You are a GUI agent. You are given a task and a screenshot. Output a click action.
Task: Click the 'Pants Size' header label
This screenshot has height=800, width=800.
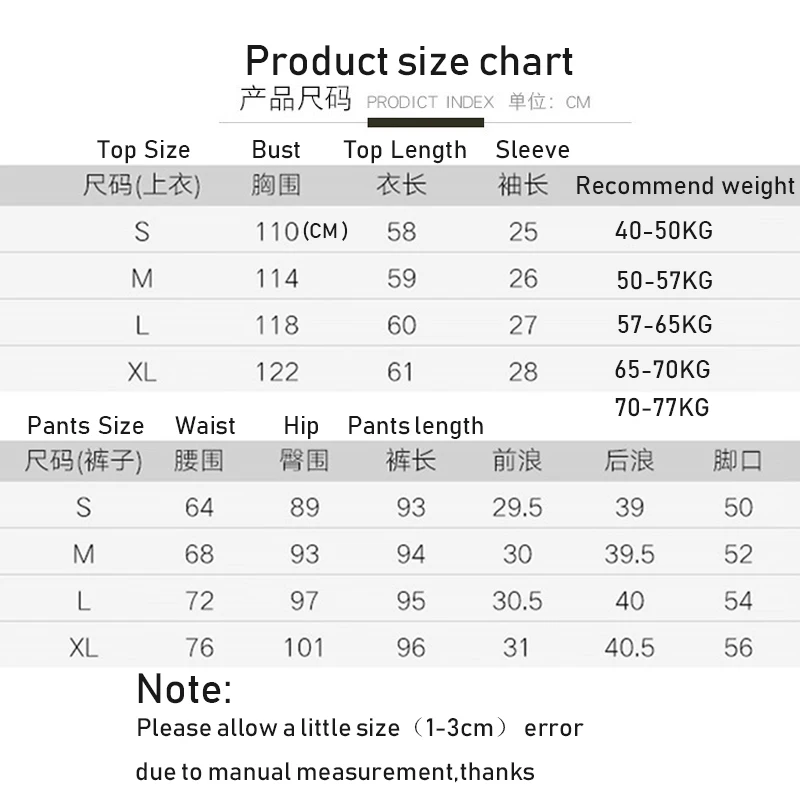coord(86,426)
